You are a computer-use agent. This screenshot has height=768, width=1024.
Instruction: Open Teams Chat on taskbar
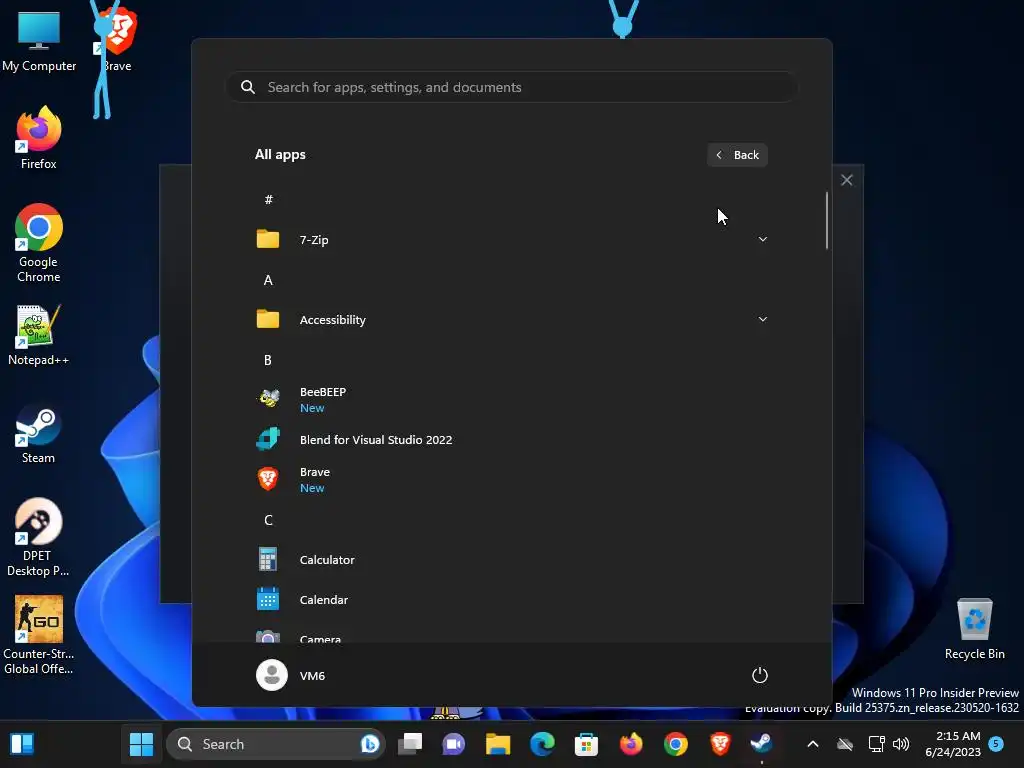coord(454,744)
